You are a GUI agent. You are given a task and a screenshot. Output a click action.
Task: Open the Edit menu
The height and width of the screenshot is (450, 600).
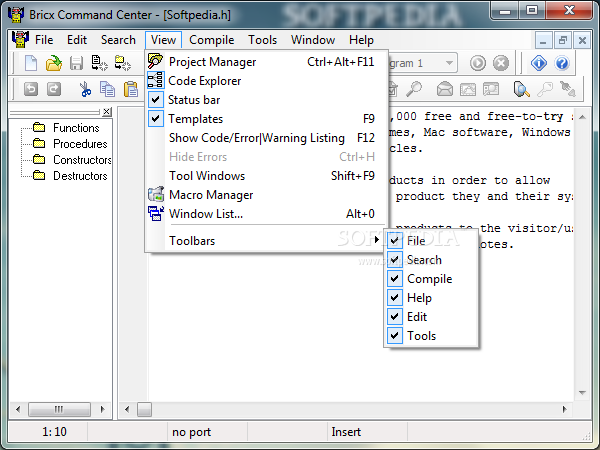coord(77,40)
